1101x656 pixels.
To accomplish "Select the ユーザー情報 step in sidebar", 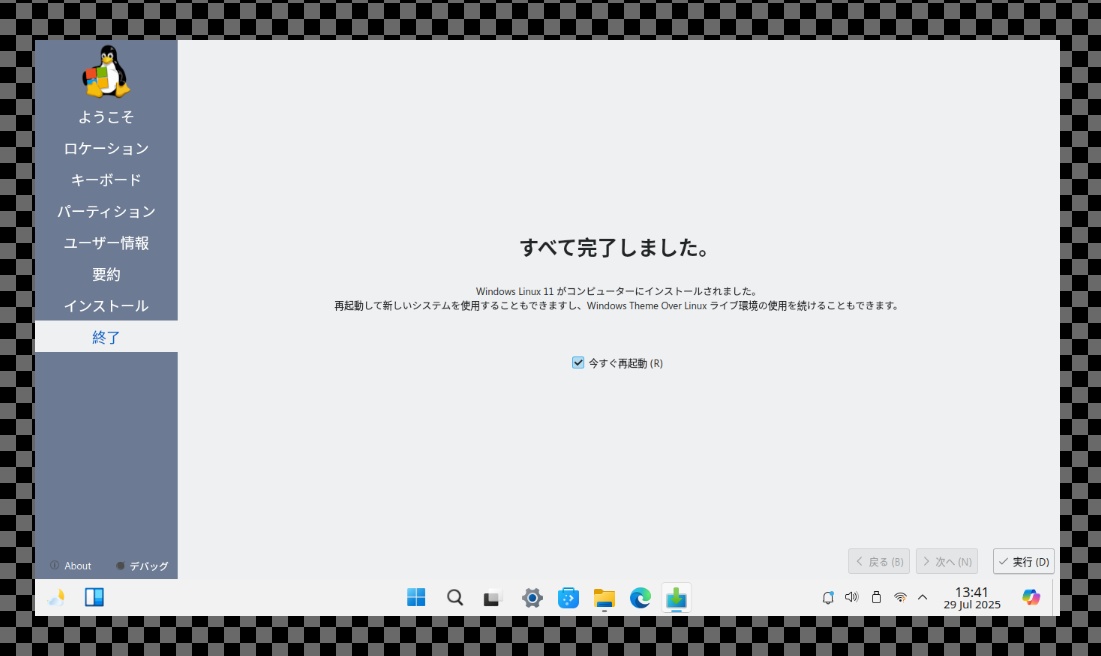I will coord(106,244).
